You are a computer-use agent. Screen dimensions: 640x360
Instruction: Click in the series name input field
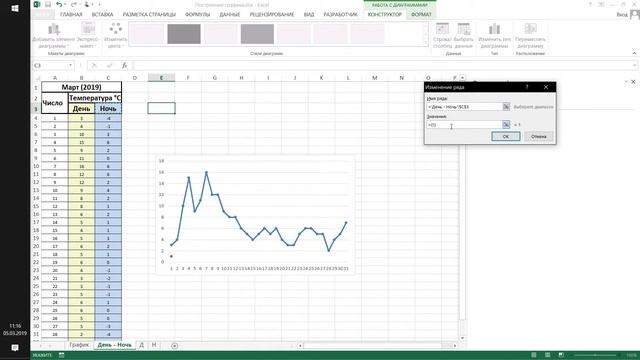(x=464, y=107)
